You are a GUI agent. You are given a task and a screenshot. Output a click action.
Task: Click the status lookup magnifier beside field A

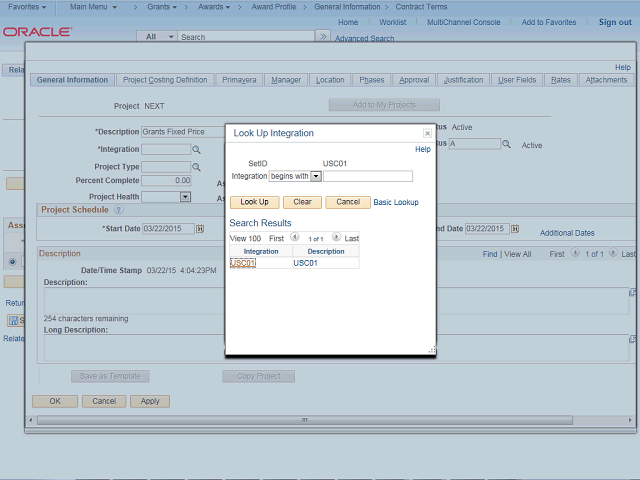click(506, 144)
